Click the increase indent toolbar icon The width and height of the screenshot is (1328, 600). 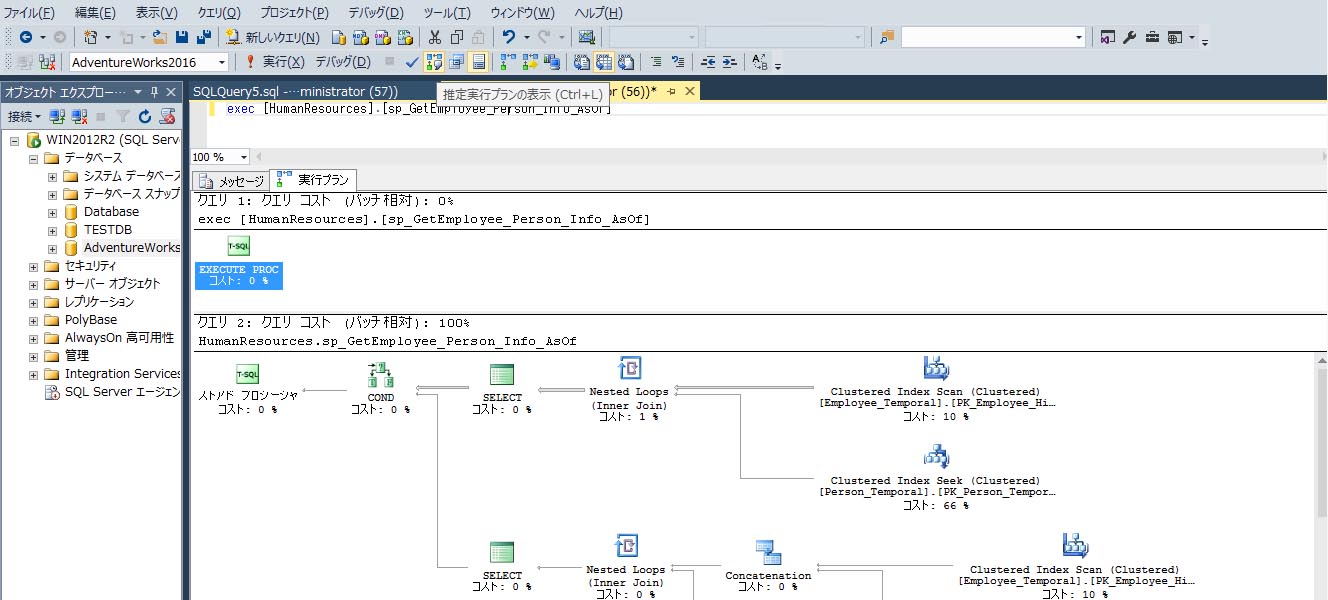pyautogui.click(x=729, y=62)
